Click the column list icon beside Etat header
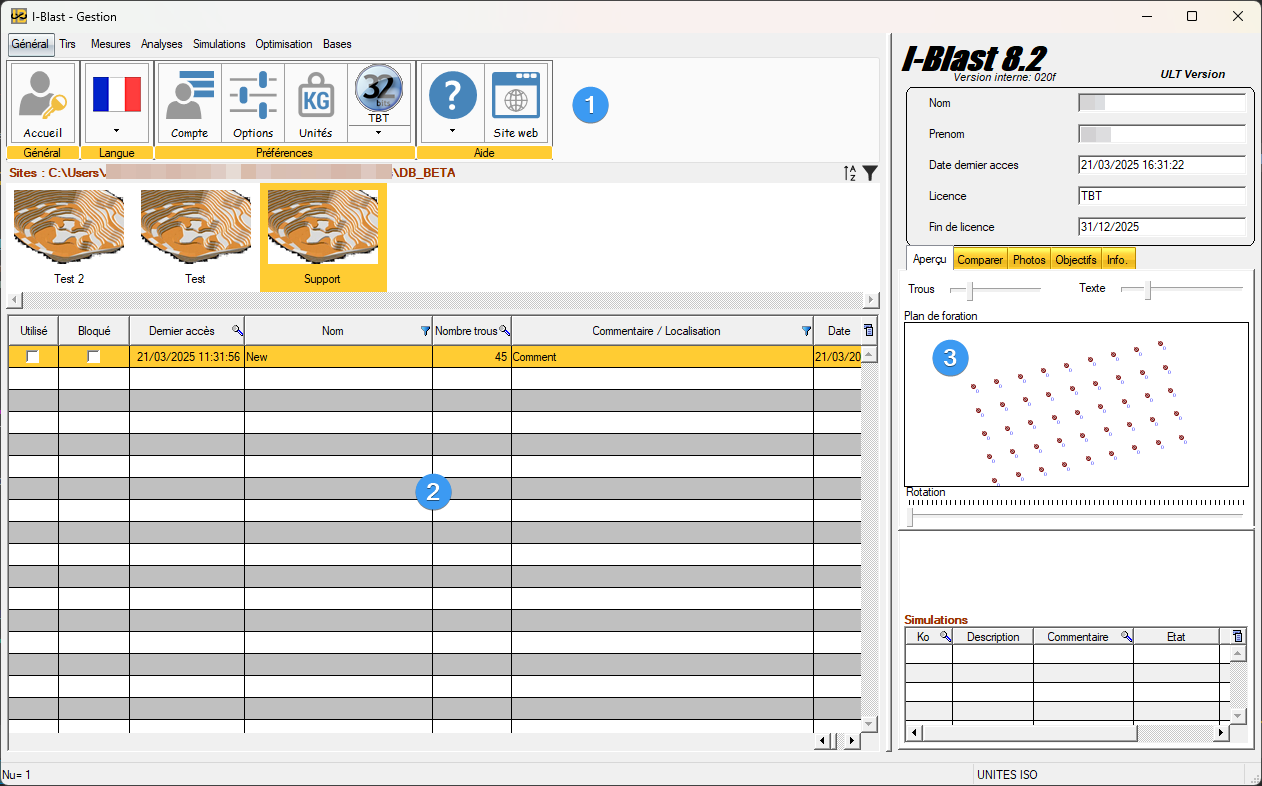The width and height of the screenshot is (1262, 786). coord(1238,636)
